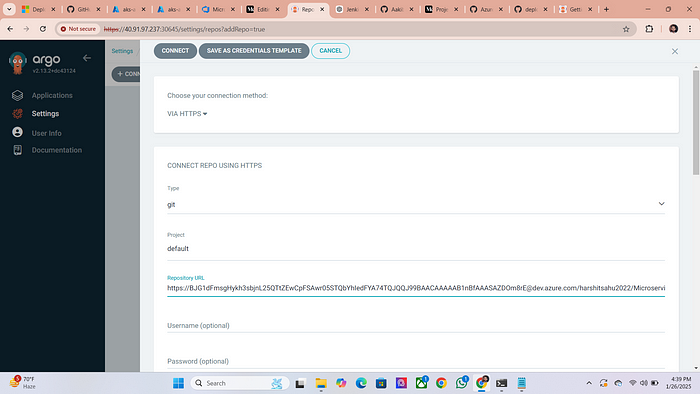Open Windows Start menu

[x=179, y=383]
